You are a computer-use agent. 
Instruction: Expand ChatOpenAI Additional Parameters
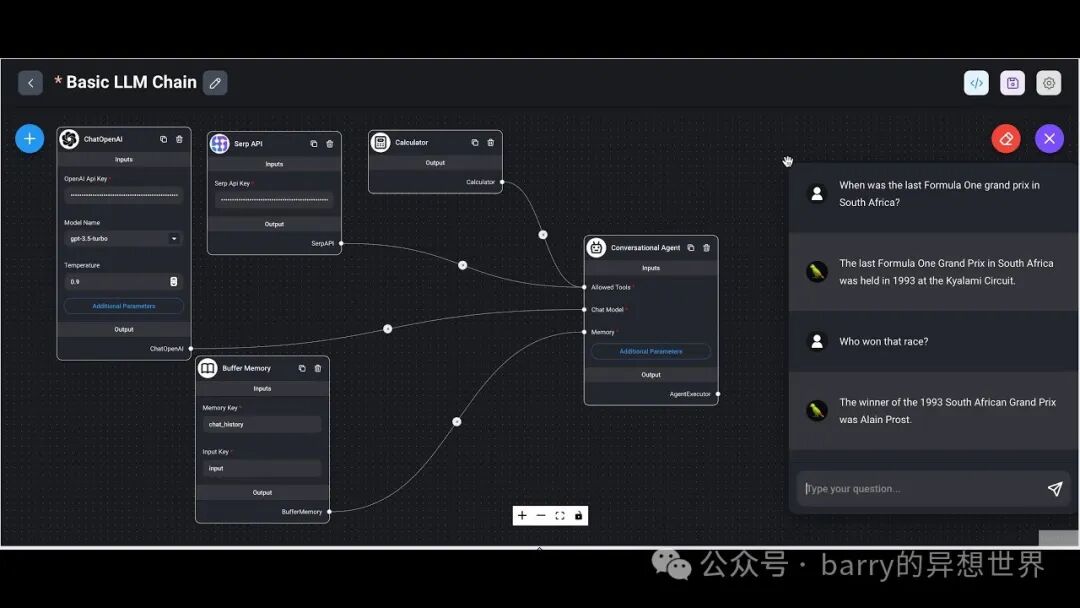[x=124, y=306]
